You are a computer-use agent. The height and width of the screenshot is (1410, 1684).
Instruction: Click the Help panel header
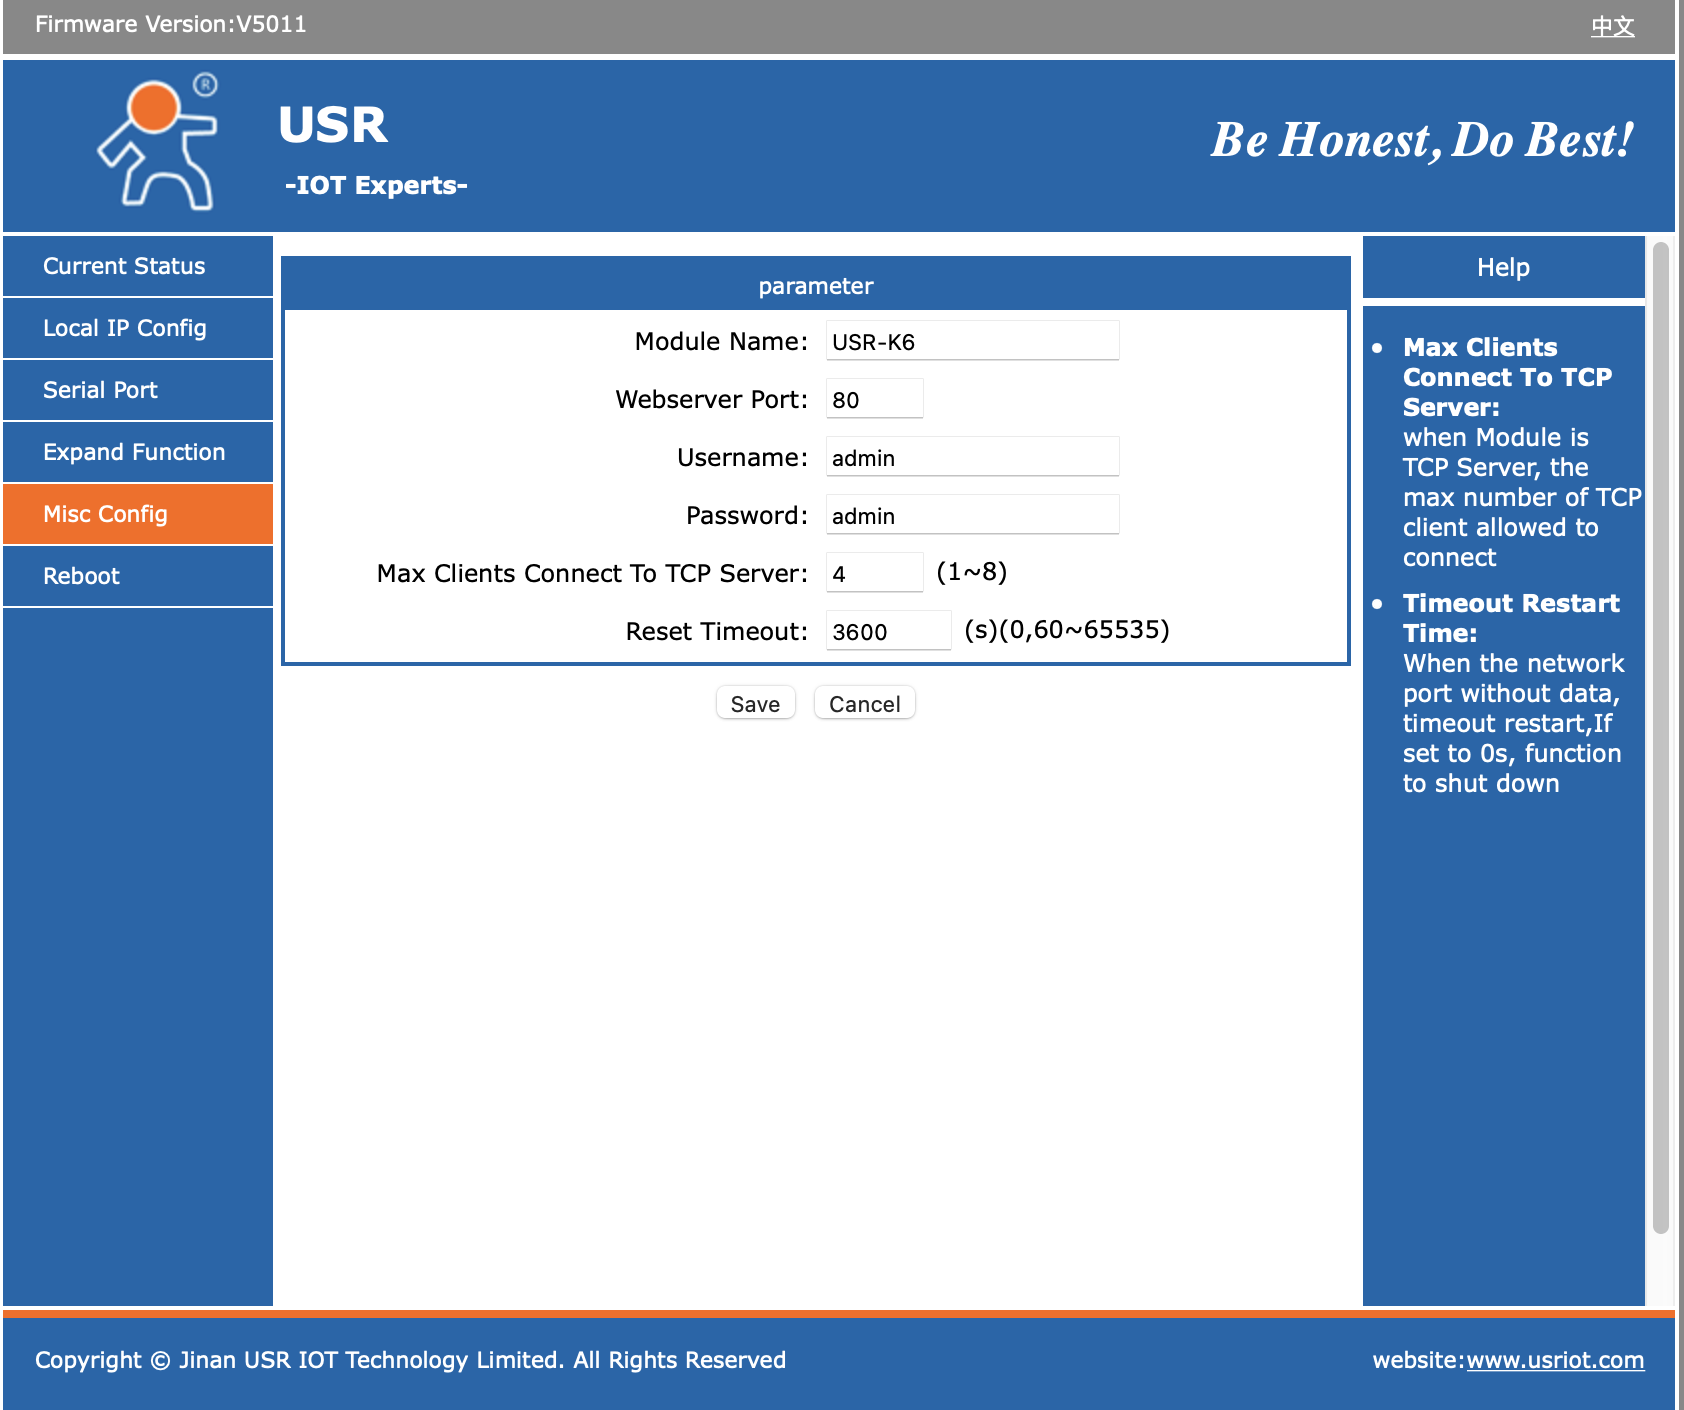[1502, 267]
